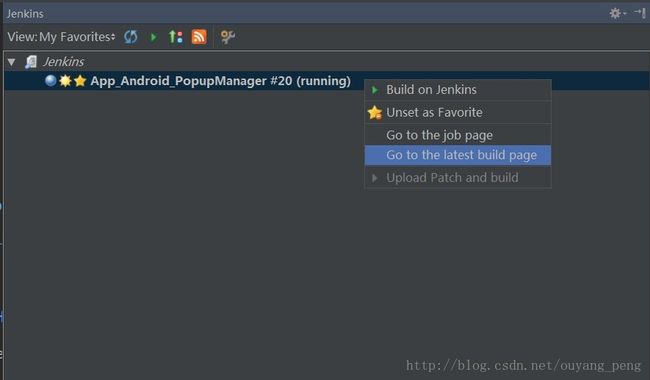Choose Build on Jenkins from context menu

pos(458,90)
